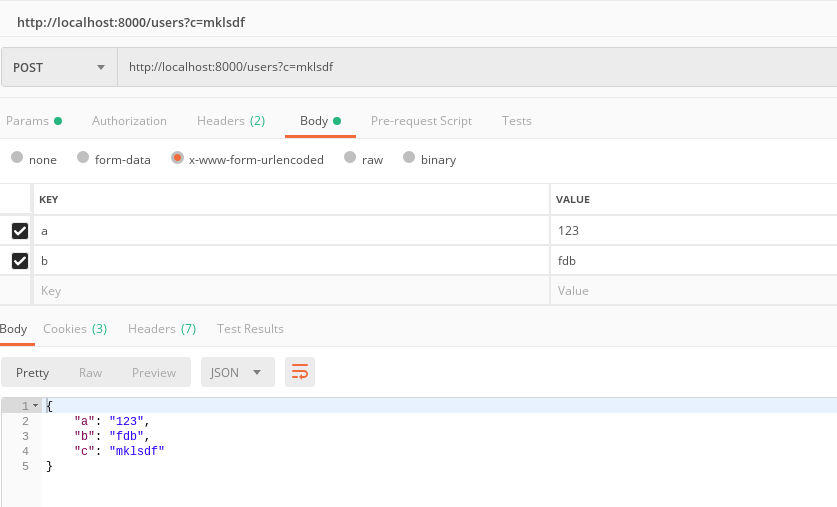
Task: Select the x-www-form-urlencoded radio button
Action: click(177, 157)
